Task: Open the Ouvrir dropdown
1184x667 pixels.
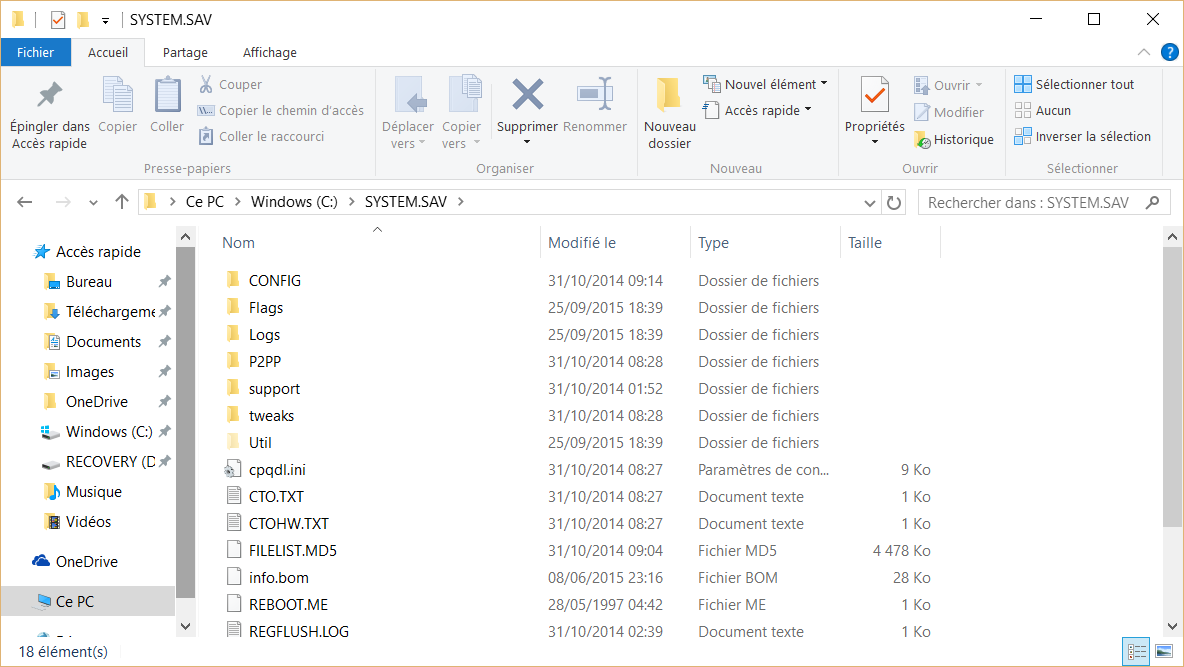Action: click(x=948, y=85)
